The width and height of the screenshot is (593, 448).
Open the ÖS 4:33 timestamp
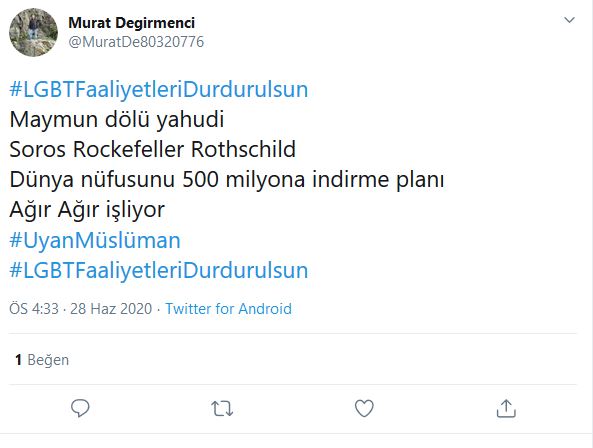click(34, 309)
